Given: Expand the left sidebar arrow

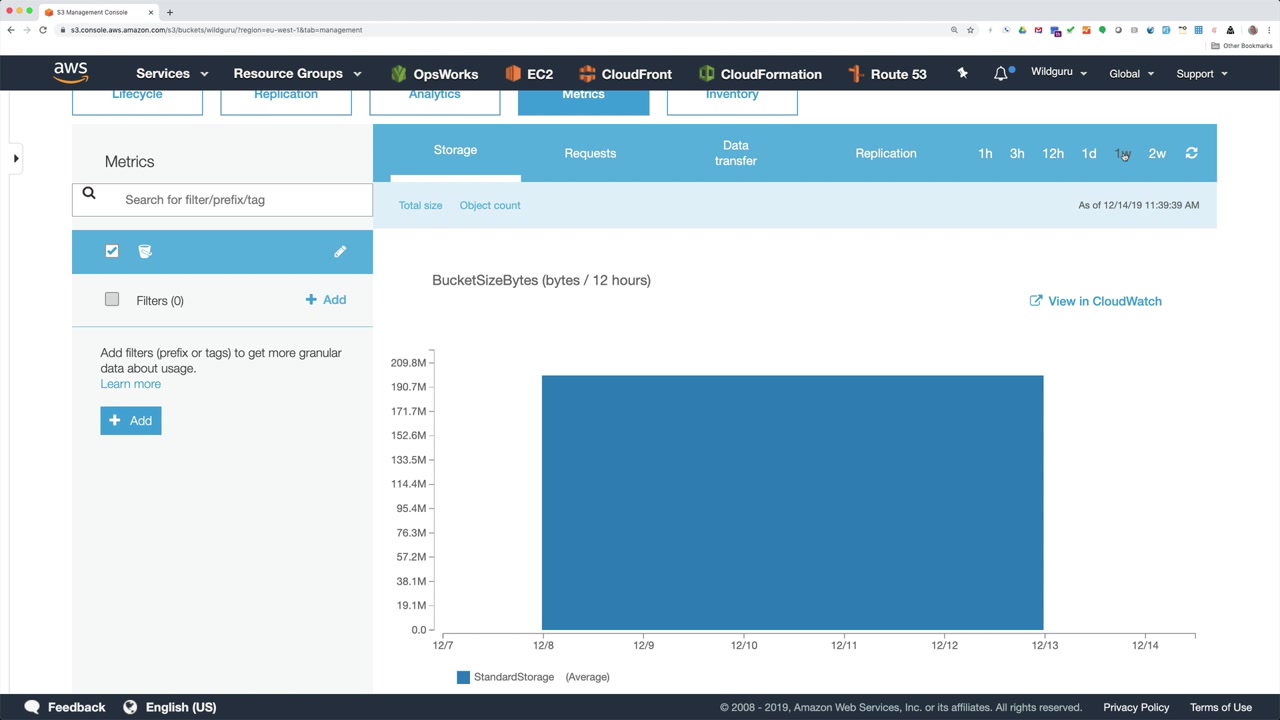Looking at the screenshot, I should tap(16, 158).
